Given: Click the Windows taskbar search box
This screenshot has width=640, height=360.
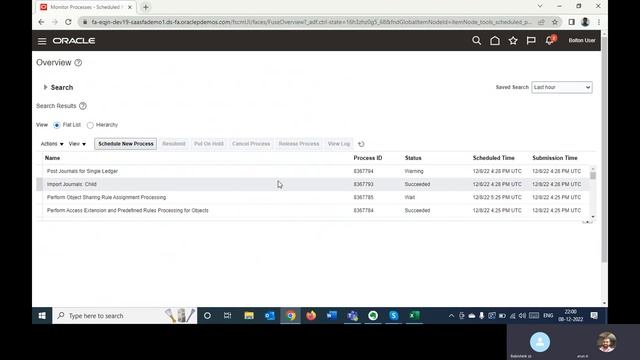Looking at the screenshot, I should point(125,316).
